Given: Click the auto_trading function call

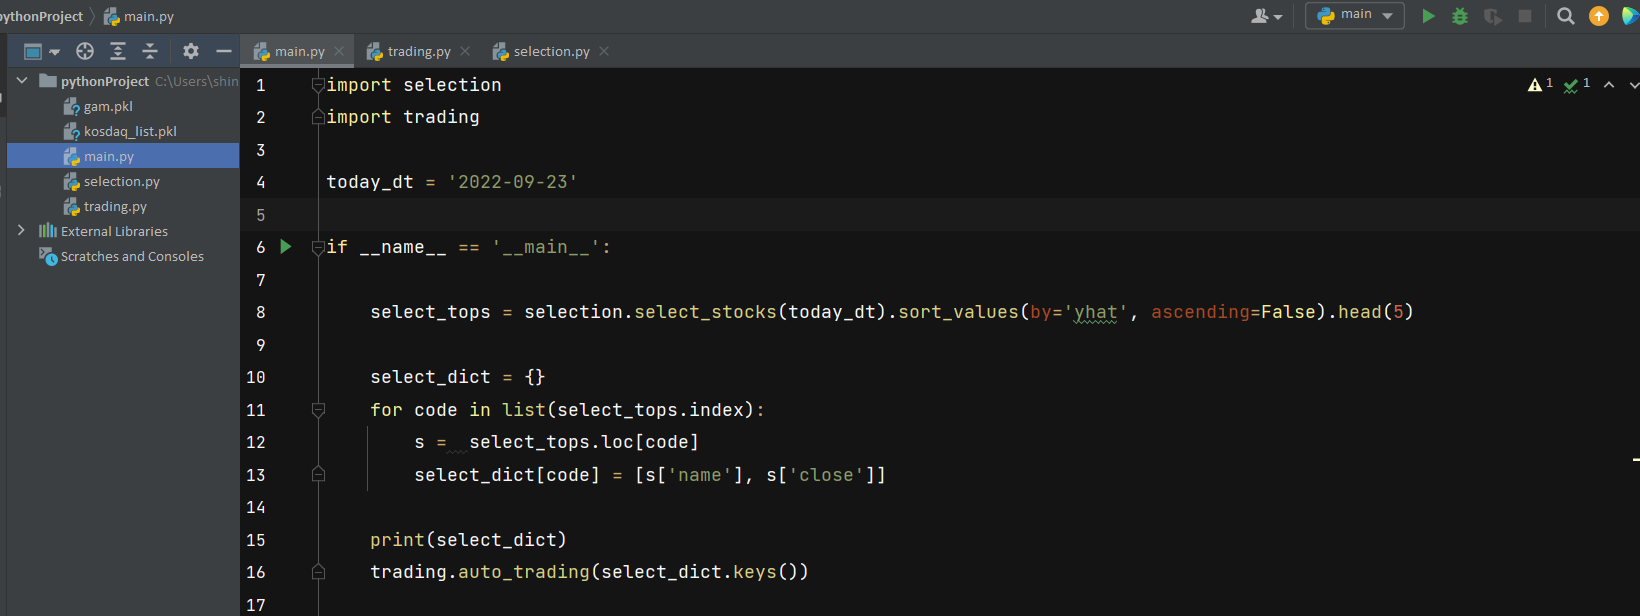Looking at the screenshot, I should click(524, 572).
